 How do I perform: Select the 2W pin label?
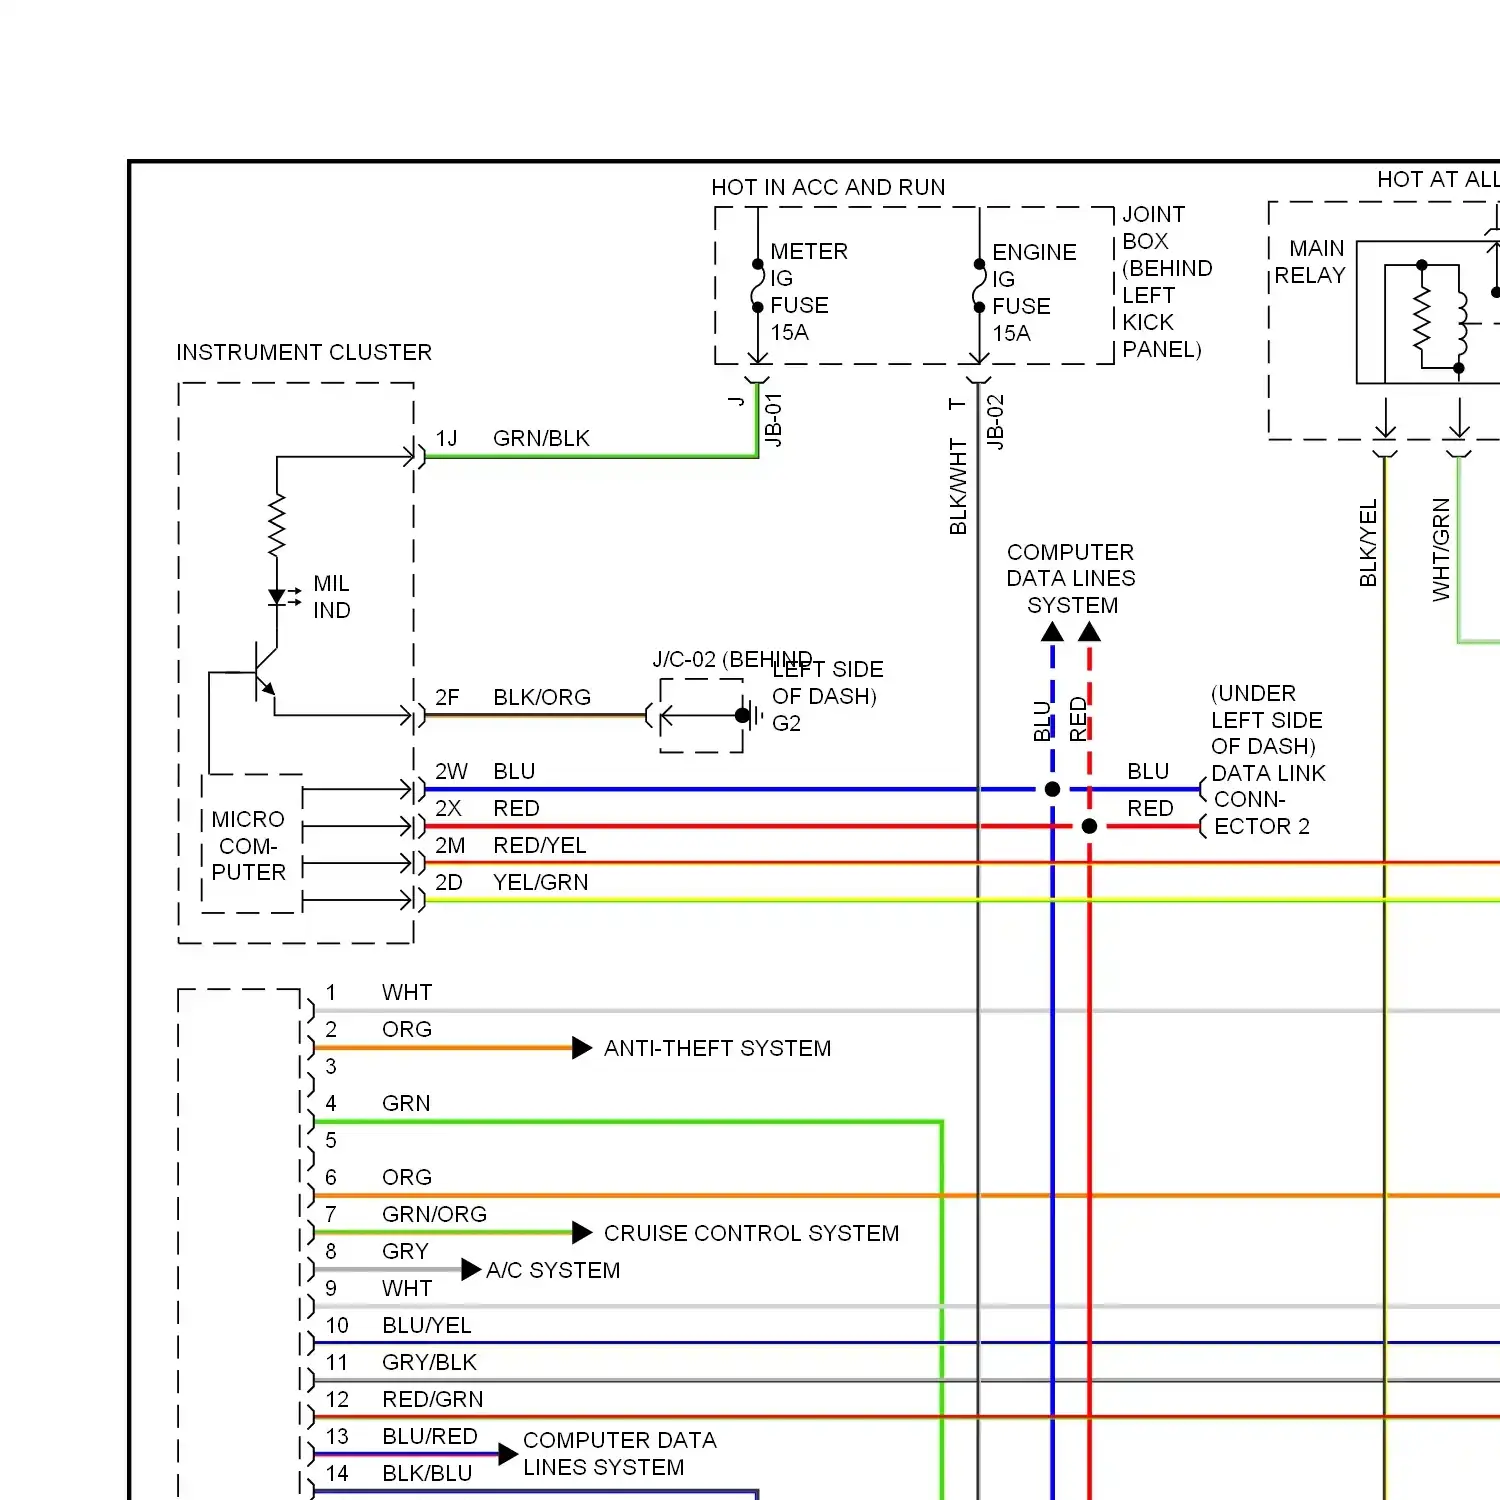pos(451,771)
